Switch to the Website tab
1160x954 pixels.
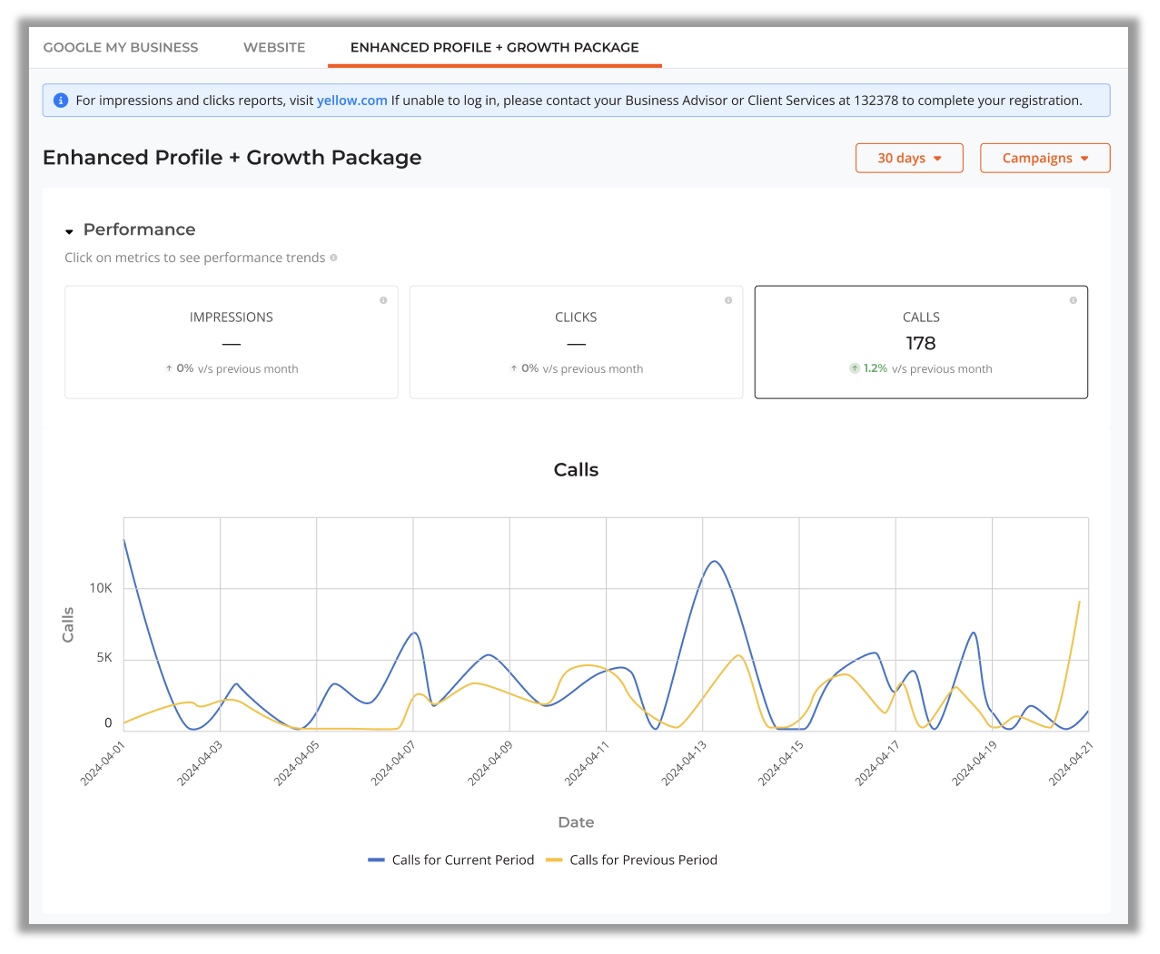[x=274, y=47]
